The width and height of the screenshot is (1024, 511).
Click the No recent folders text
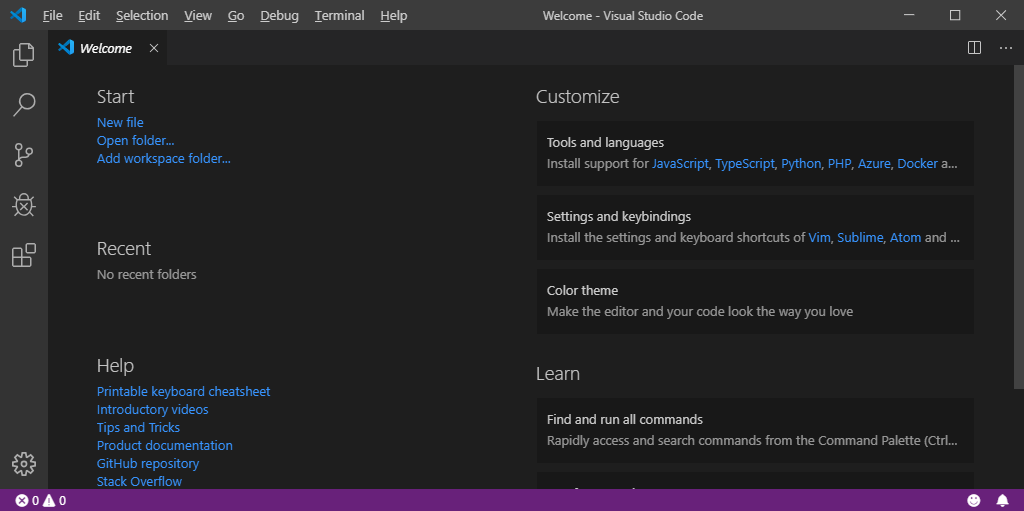click(x=146, y=274)
